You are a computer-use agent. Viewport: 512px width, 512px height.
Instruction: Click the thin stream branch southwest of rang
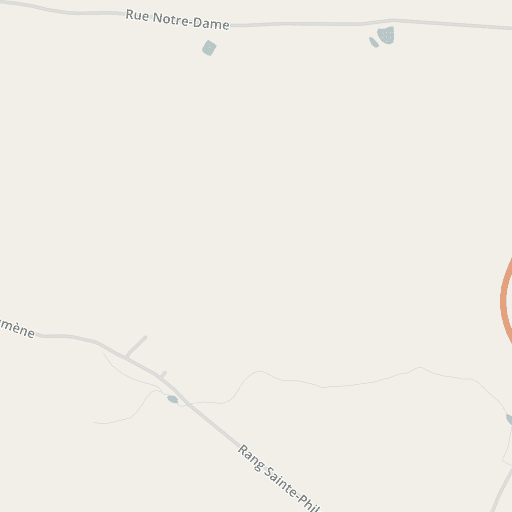pos(127,408)
